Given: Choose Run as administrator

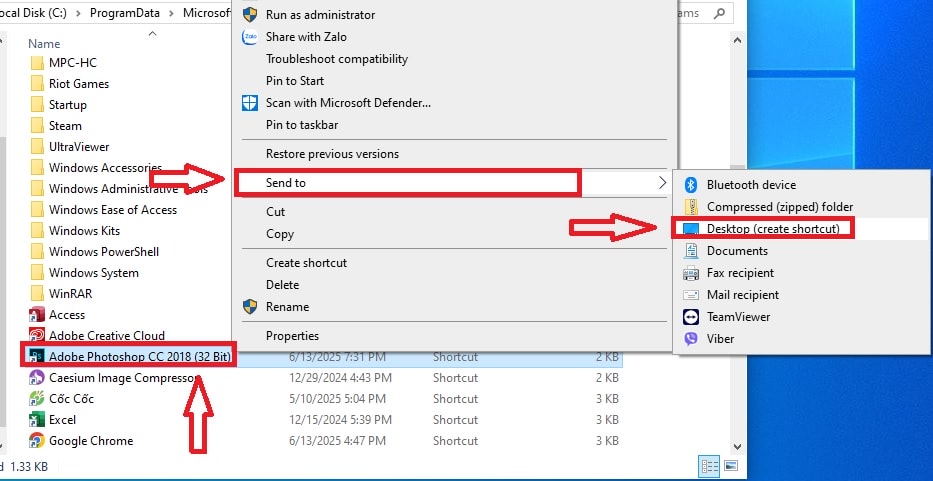Looking at the screenshot, I should [x=320, y=15].
